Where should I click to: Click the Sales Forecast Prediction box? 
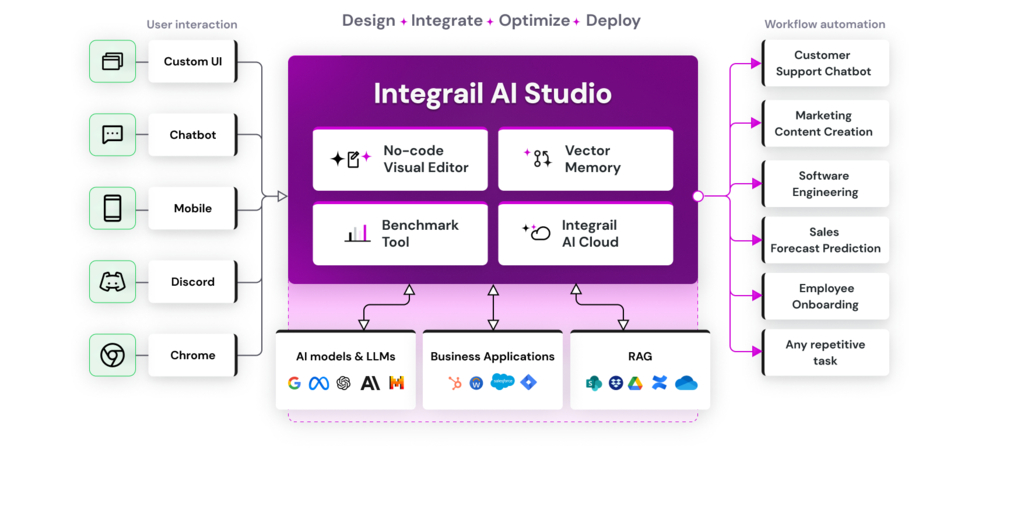click(825, 240)
